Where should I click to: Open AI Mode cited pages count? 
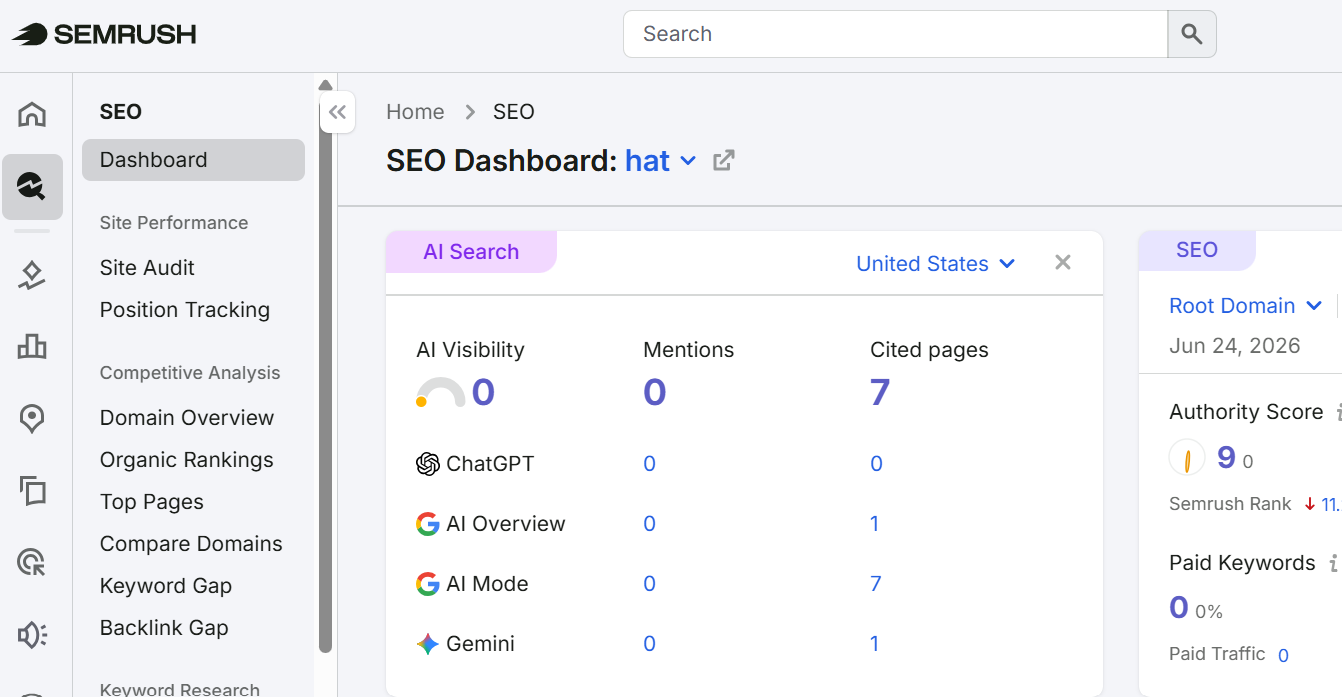point(876,584)
